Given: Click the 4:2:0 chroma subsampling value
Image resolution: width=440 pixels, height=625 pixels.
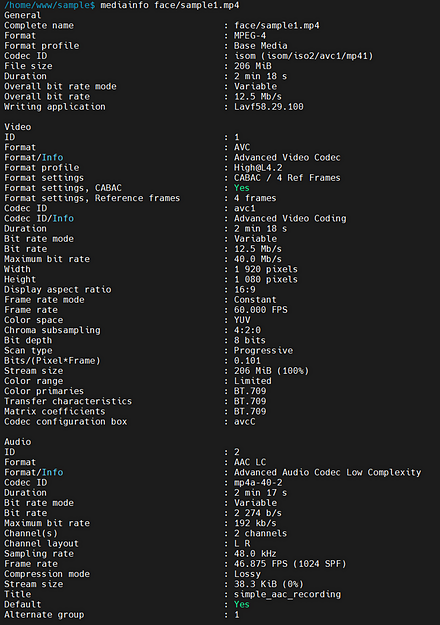Looking at the screenshot, I should pos(247,330).
